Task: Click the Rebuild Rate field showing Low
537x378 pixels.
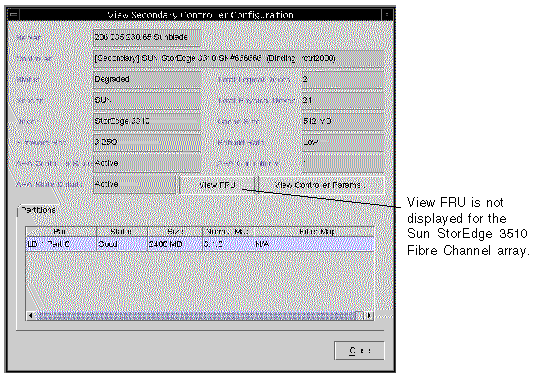Action: pyautogui.click(x=343, y=142)
